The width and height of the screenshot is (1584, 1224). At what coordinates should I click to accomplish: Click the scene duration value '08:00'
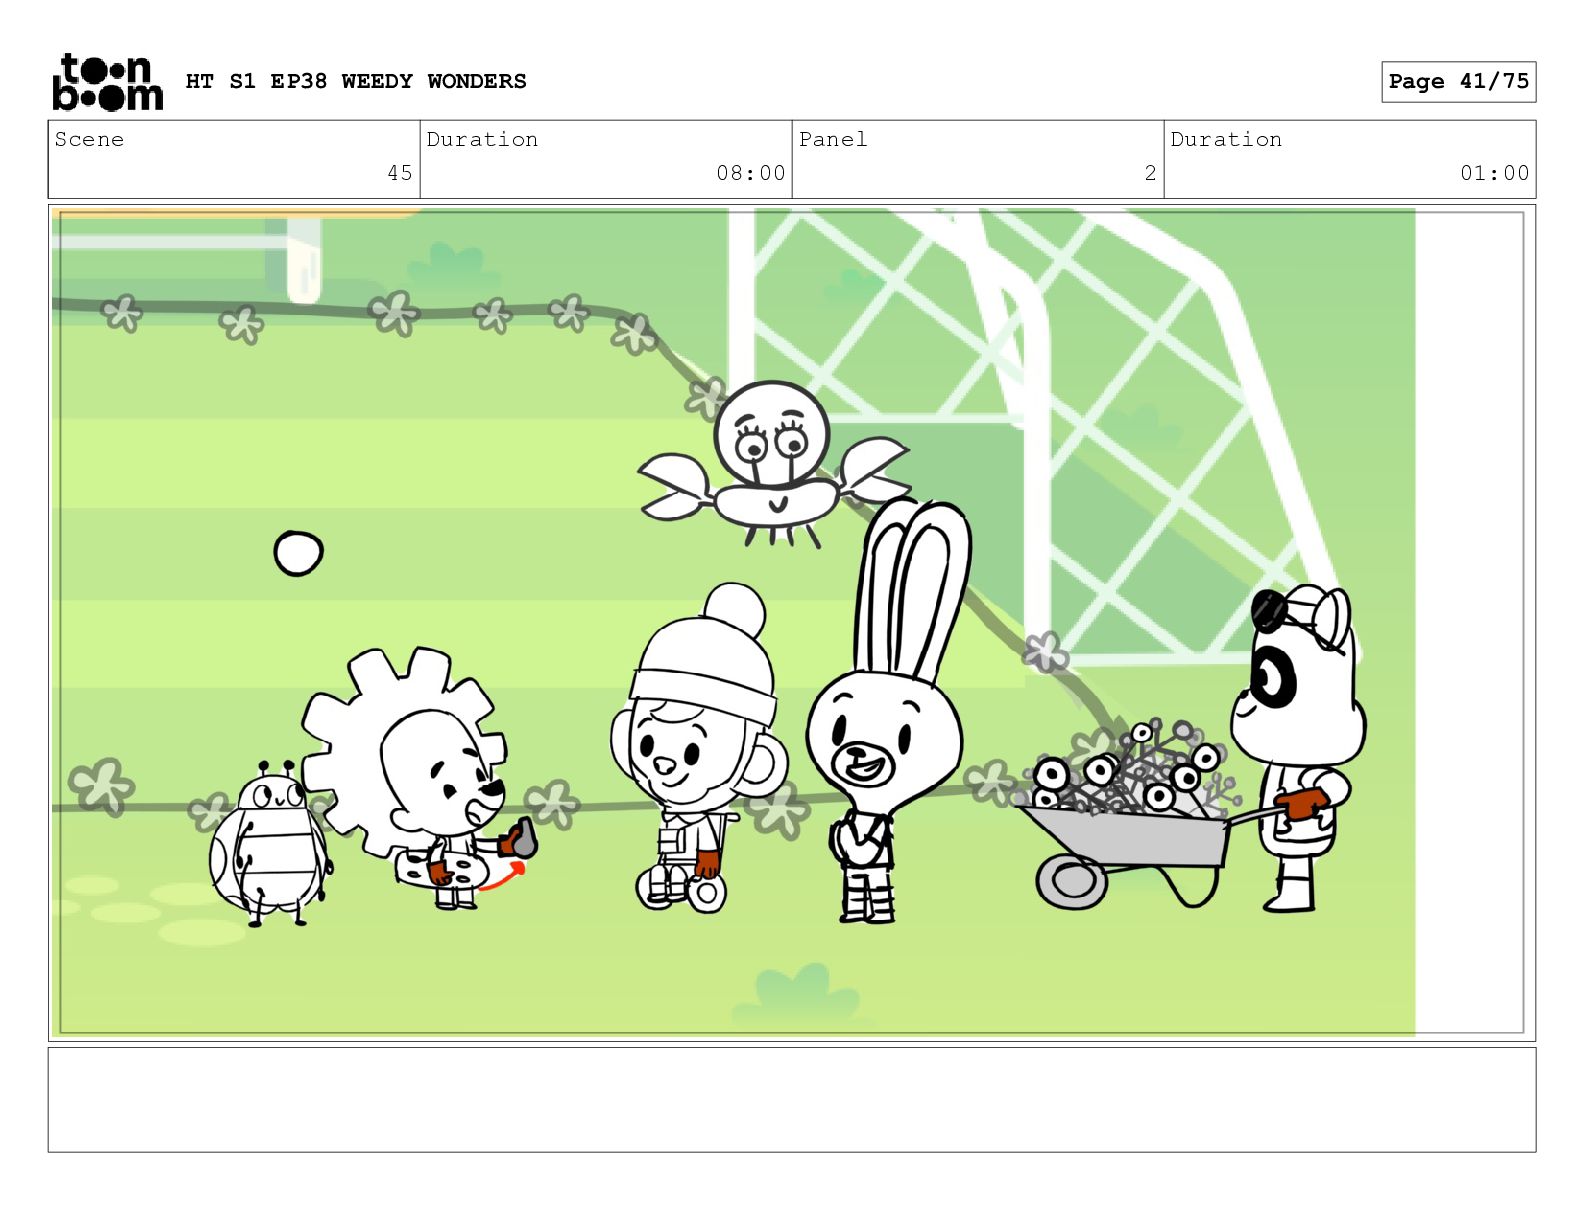click(x=751, y=173)
